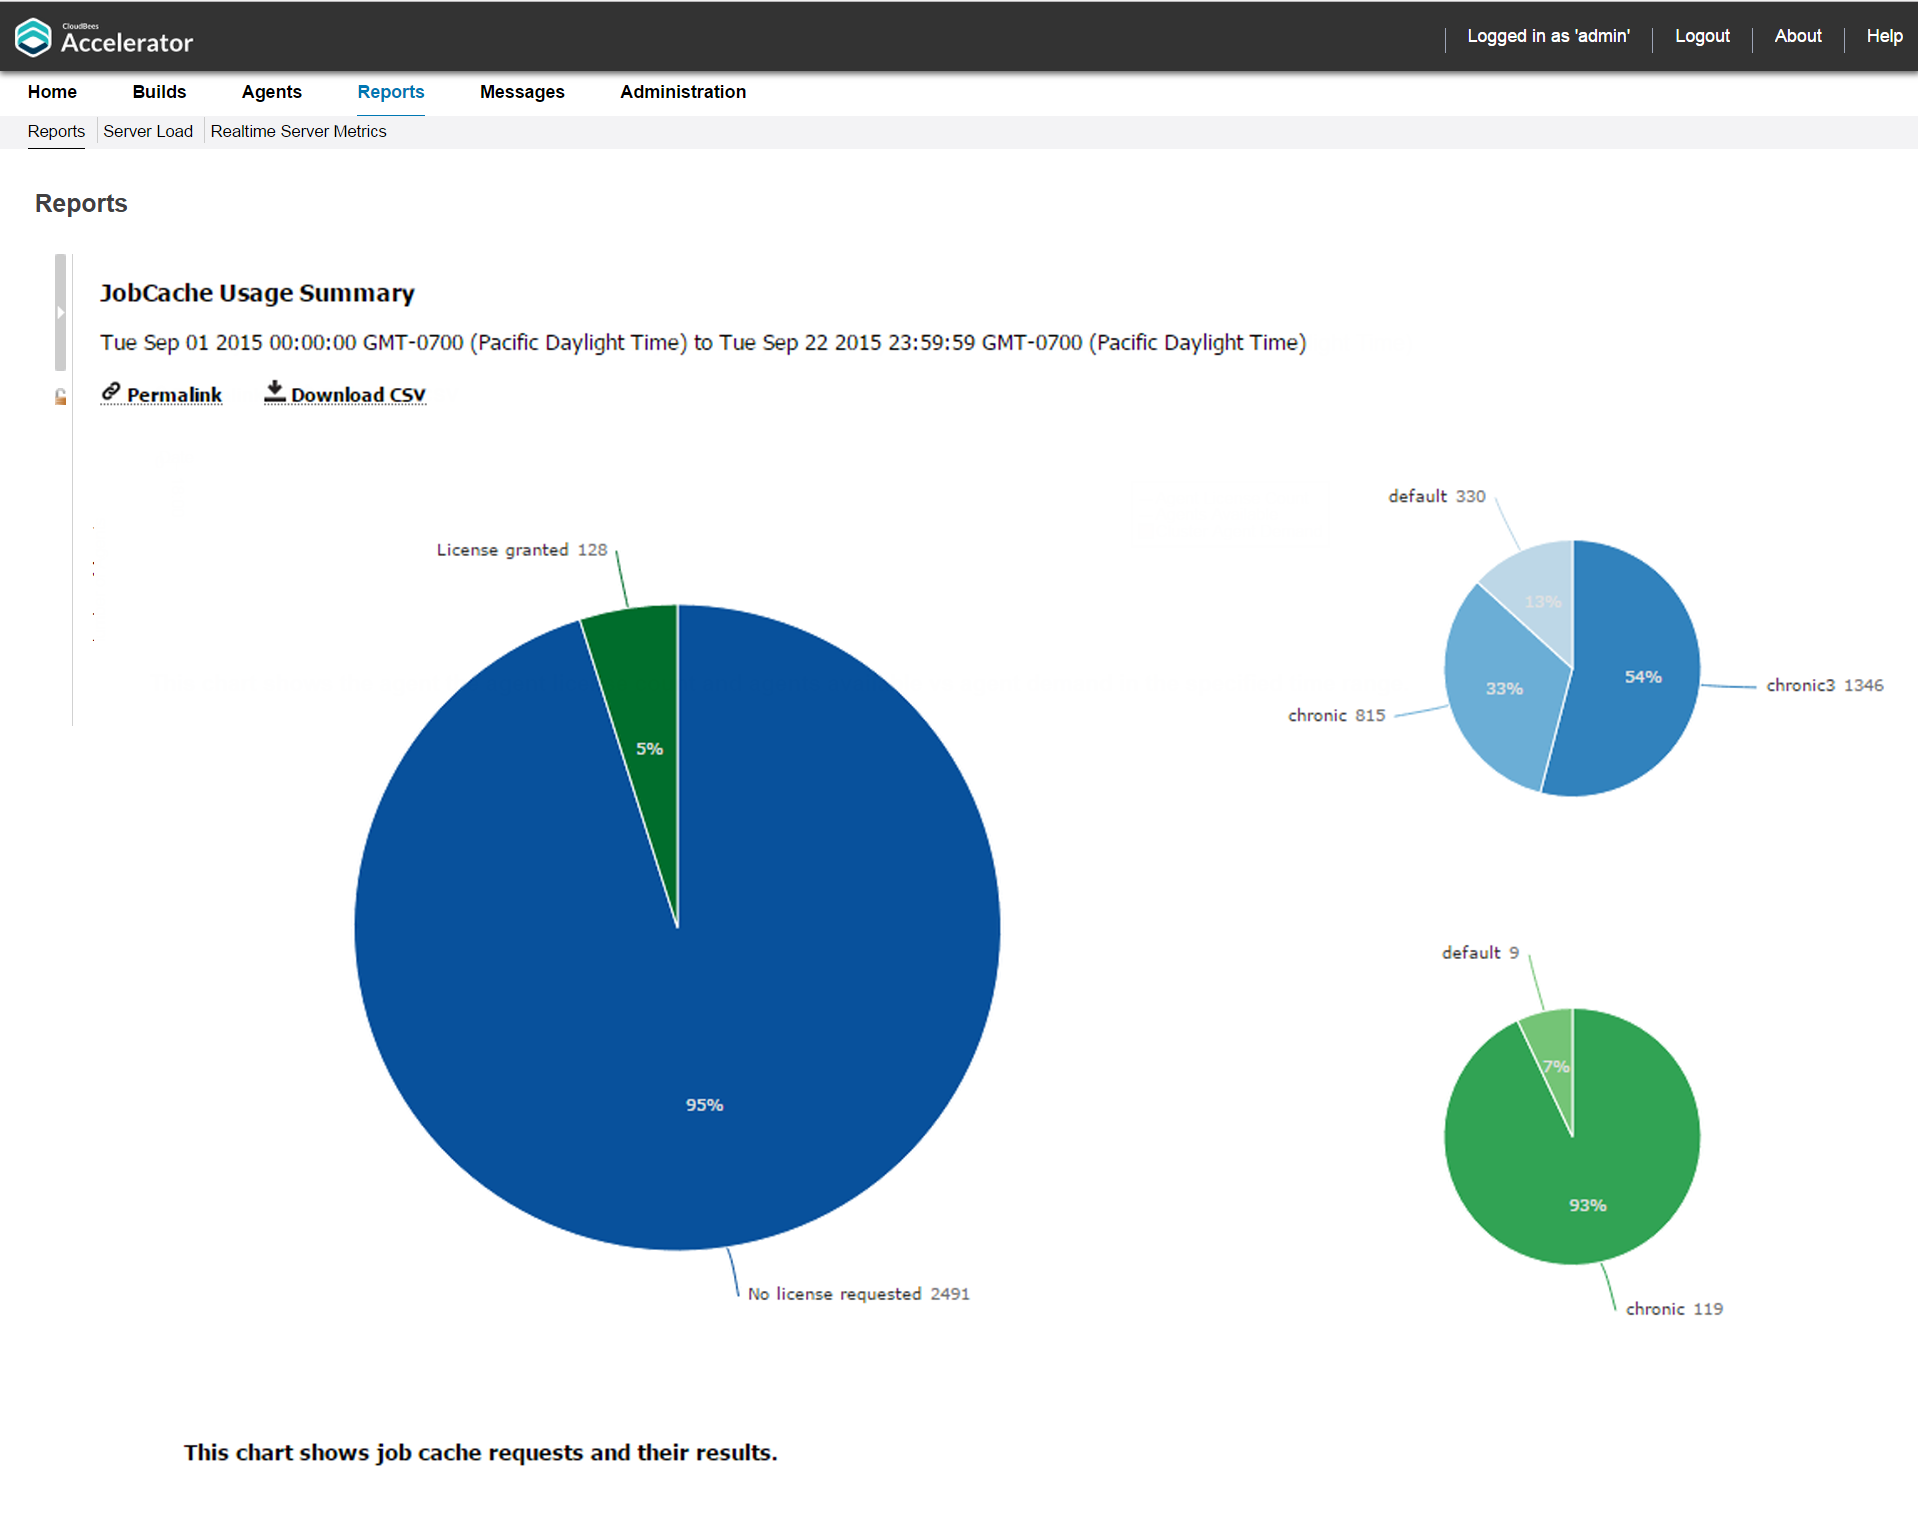This screenshot has width=1918, height=1515.
Task: Click the "chronic3 1346" label
Action: coord(1825,685)
